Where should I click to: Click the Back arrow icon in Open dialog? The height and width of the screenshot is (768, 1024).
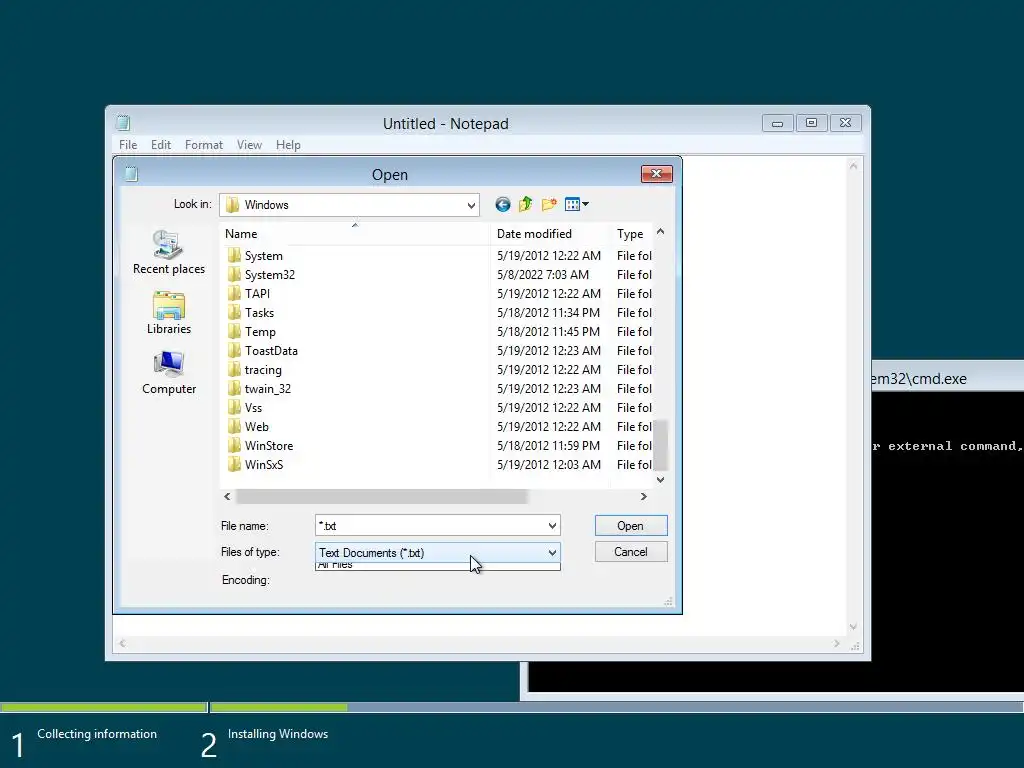[x=502, y=204]
